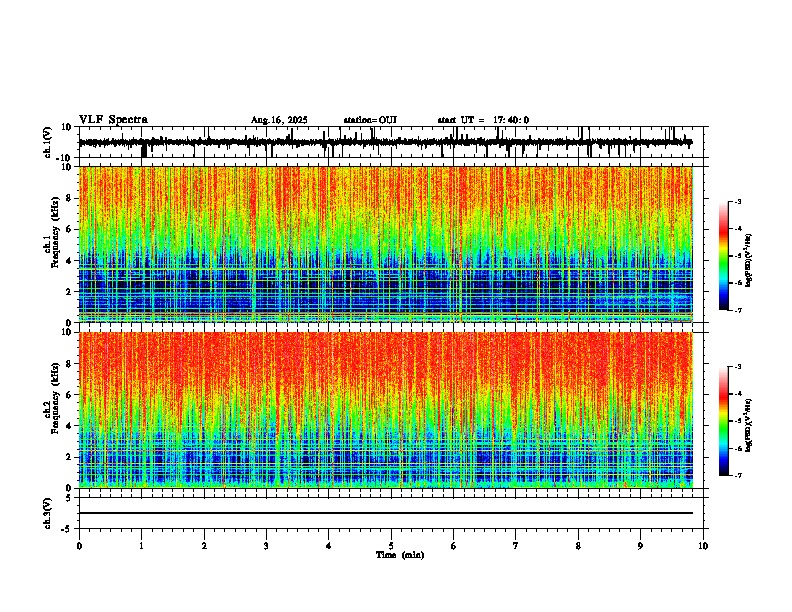Image resolution: width=792 pixels, height=612 pixels.
Task: Select the "start UT = 17:40: 0" text
Action: (x=483, y=120)
